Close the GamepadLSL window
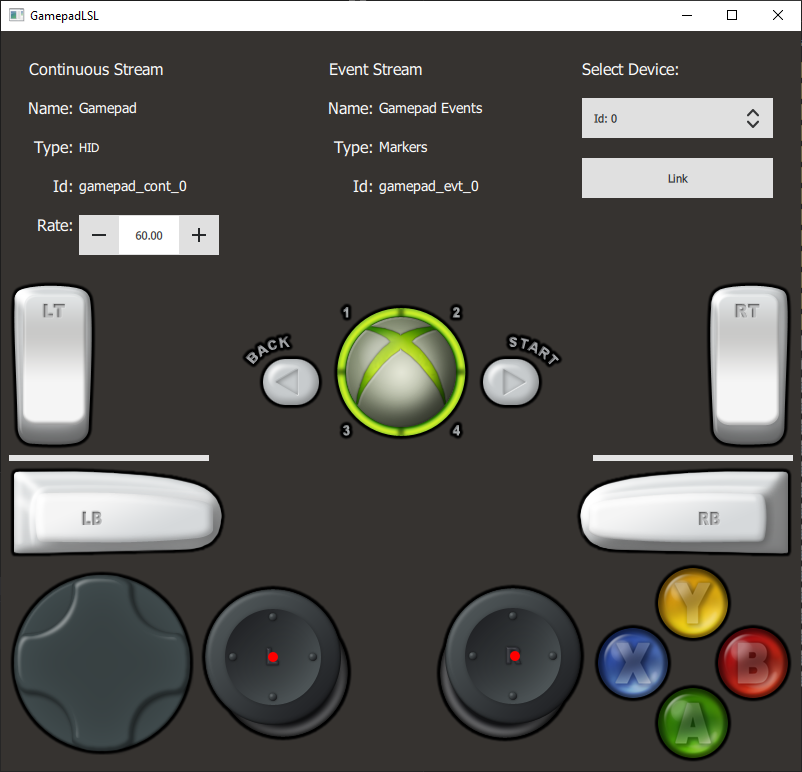 pos(777,15)
